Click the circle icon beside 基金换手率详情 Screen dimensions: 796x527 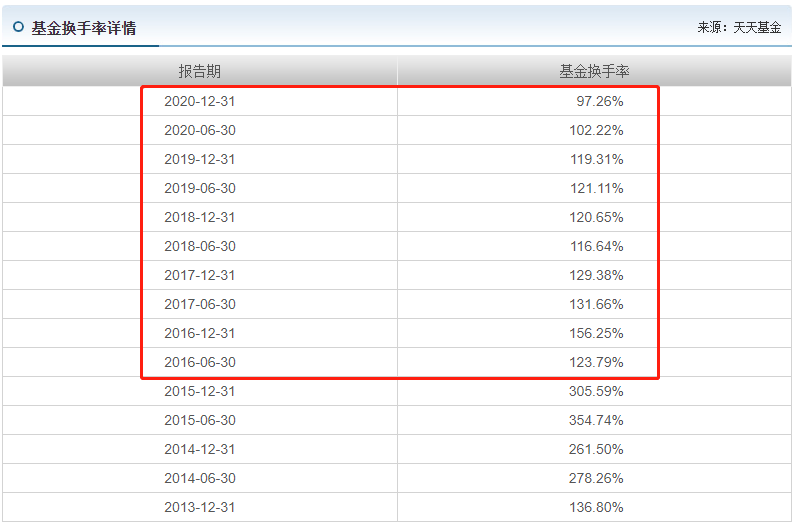(18, 27)
